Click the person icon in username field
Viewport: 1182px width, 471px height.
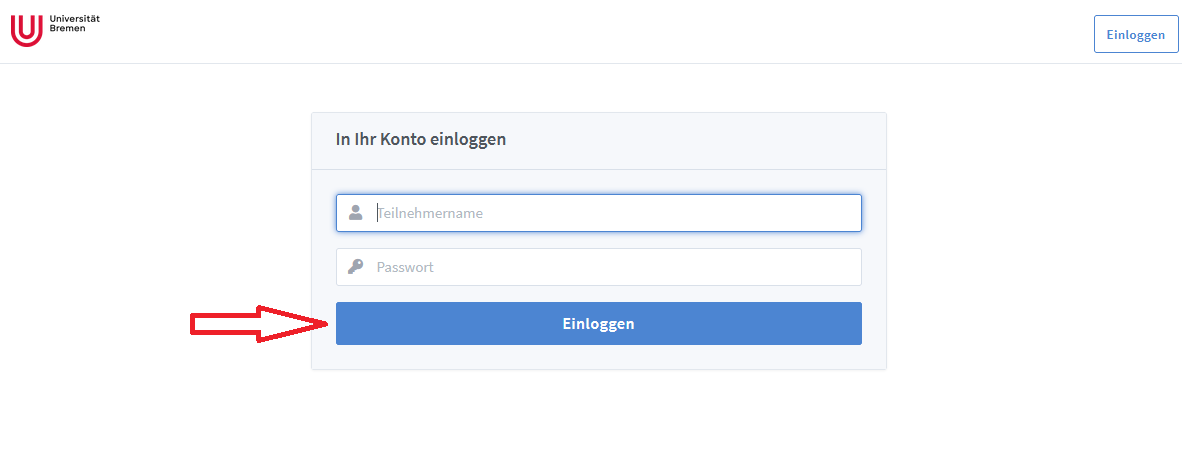355,213
